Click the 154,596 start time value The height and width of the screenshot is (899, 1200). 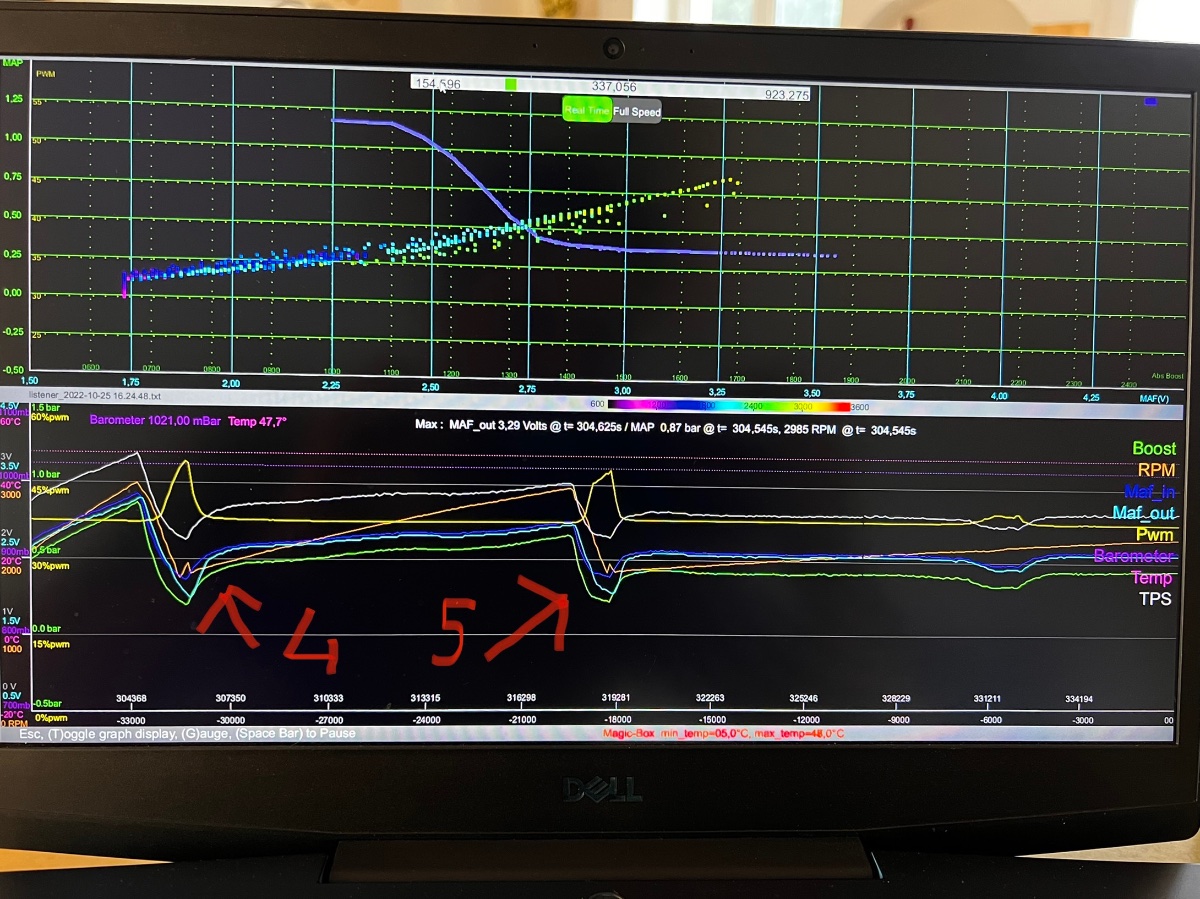tap(437, 85)
